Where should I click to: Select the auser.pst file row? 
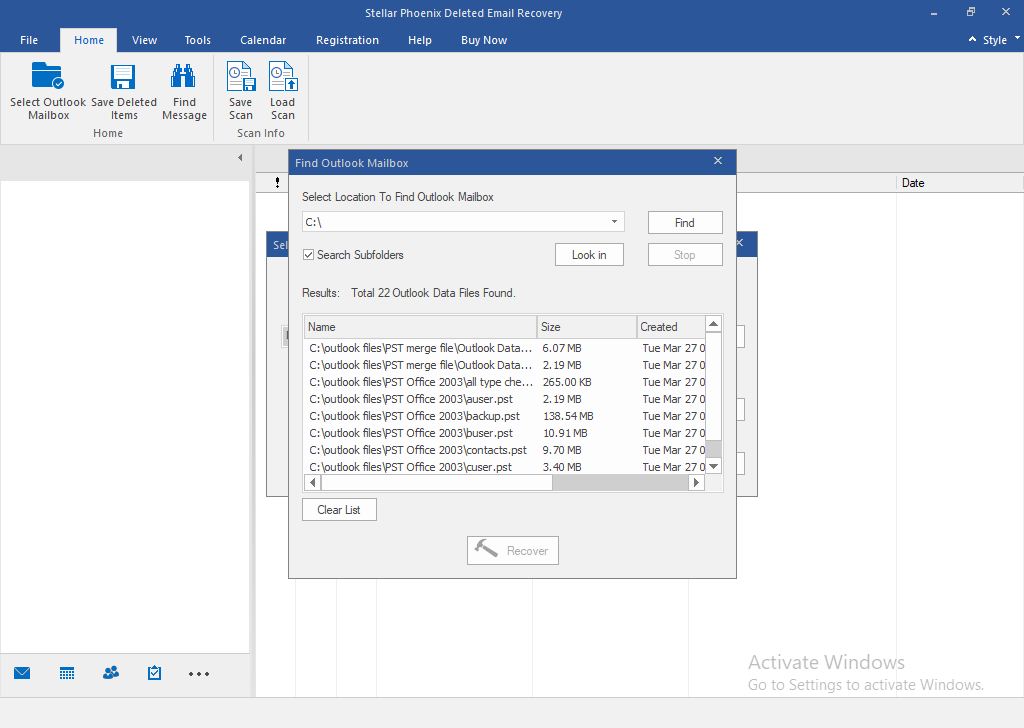coord(505,399)
